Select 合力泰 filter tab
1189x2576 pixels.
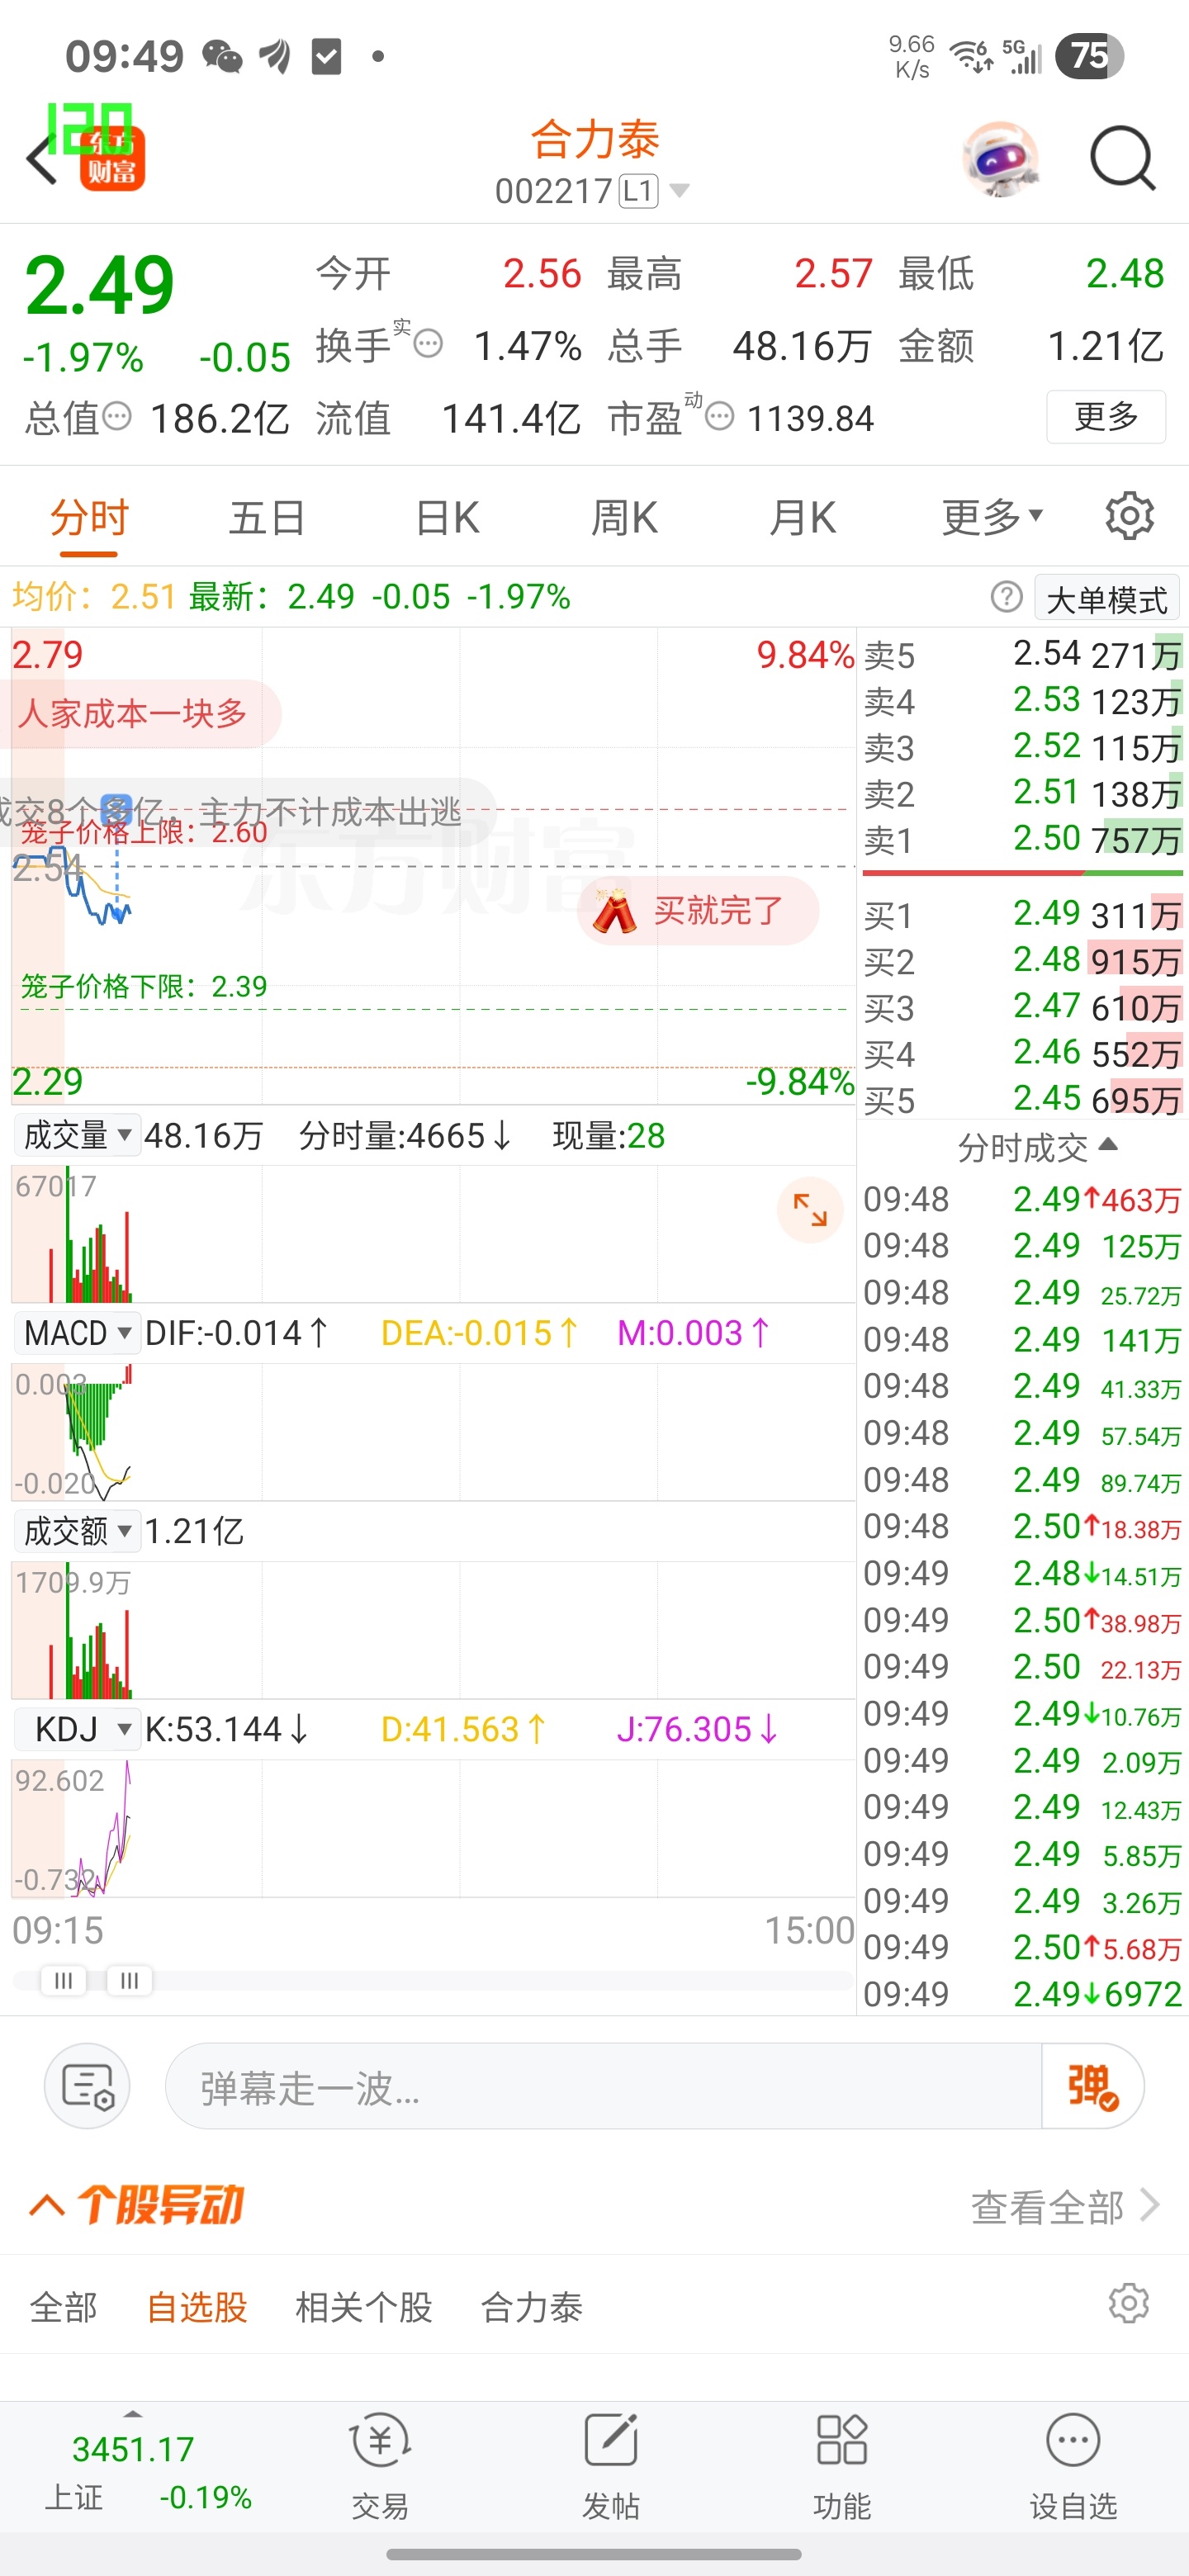click(532, 2307)
